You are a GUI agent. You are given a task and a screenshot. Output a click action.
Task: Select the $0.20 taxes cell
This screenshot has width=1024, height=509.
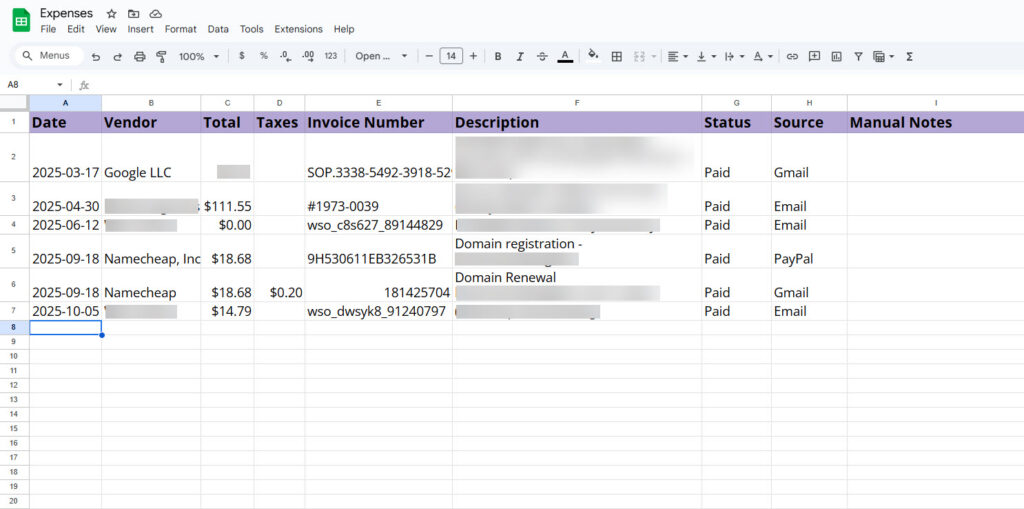tap(280, 285)
